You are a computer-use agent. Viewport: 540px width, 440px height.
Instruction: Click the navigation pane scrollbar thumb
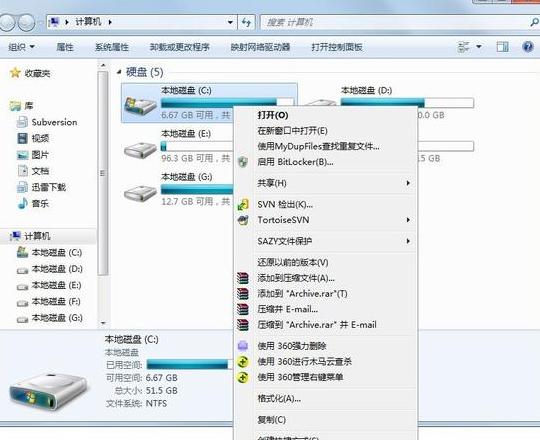pyautogui.click(x=103, y=173)
